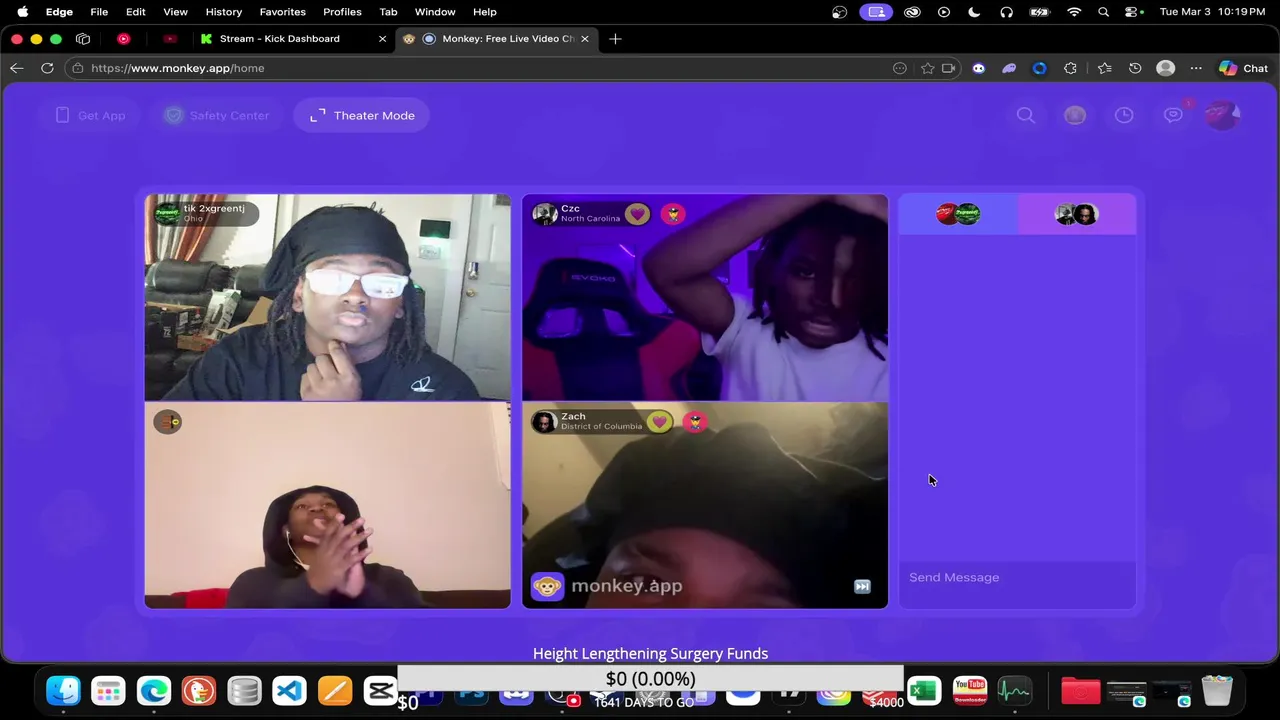Open the Monkey chat messages icon

click(1173, 115)
